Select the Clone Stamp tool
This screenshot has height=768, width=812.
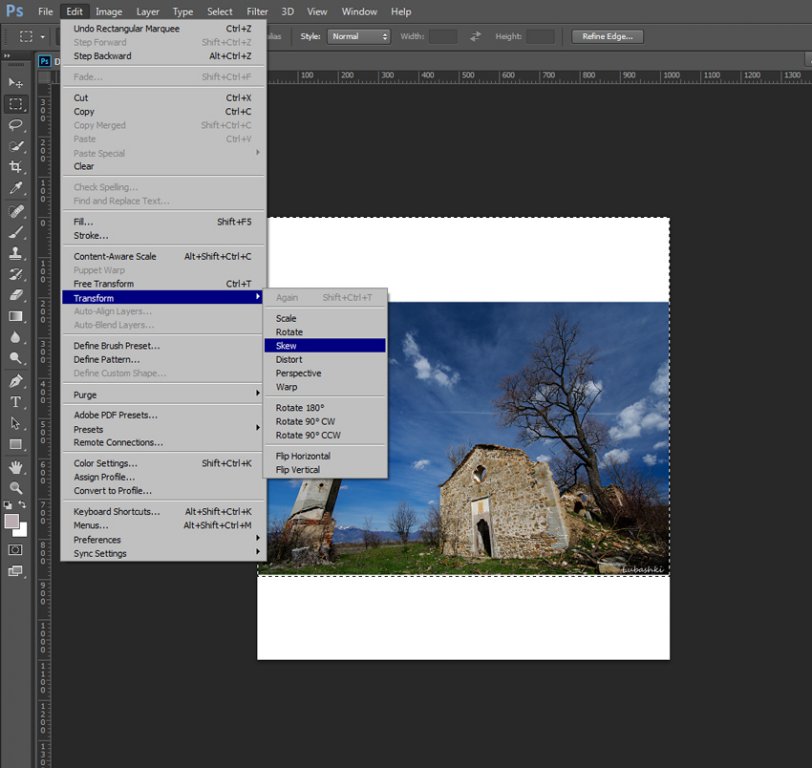point(16,254)
